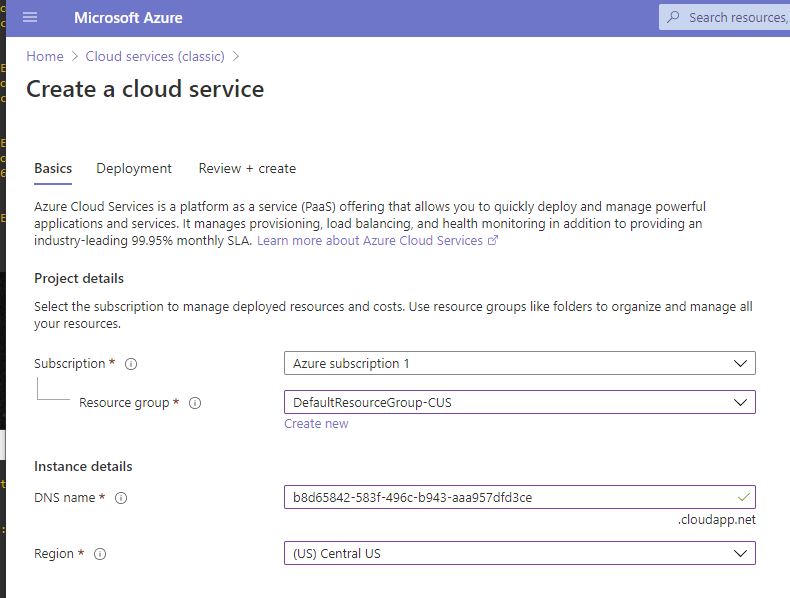Click the Region info icon

coord(100,554)
